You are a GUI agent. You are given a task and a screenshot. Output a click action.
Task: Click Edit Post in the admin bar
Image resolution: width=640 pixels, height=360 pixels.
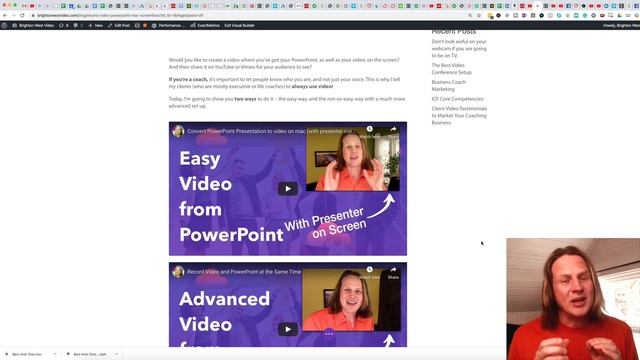pos(119,25)
